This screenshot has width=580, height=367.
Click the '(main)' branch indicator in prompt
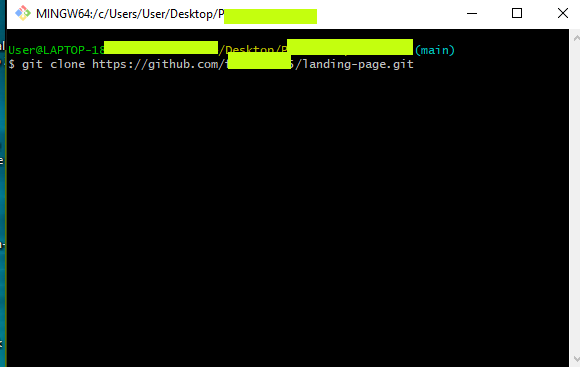435,50
